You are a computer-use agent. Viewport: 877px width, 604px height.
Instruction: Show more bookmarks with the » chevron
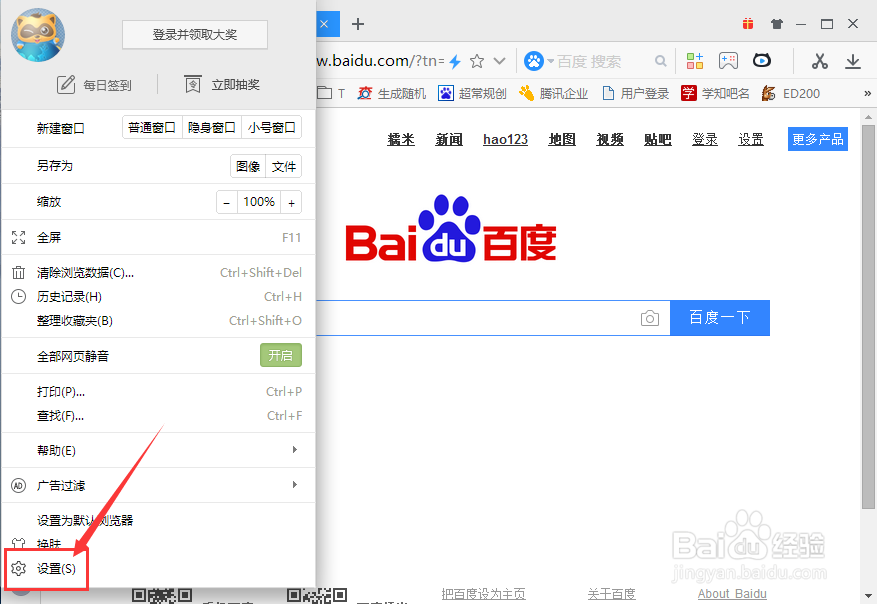pos(867,93)
